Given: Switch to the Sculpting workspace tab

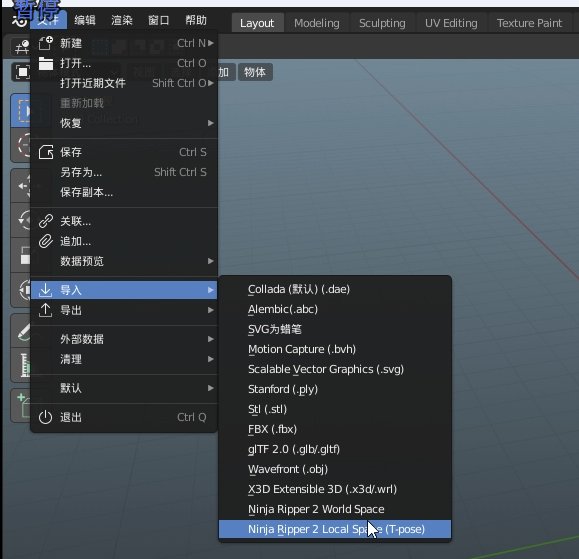Looking at the screenshot, I should tap(382, 23).
